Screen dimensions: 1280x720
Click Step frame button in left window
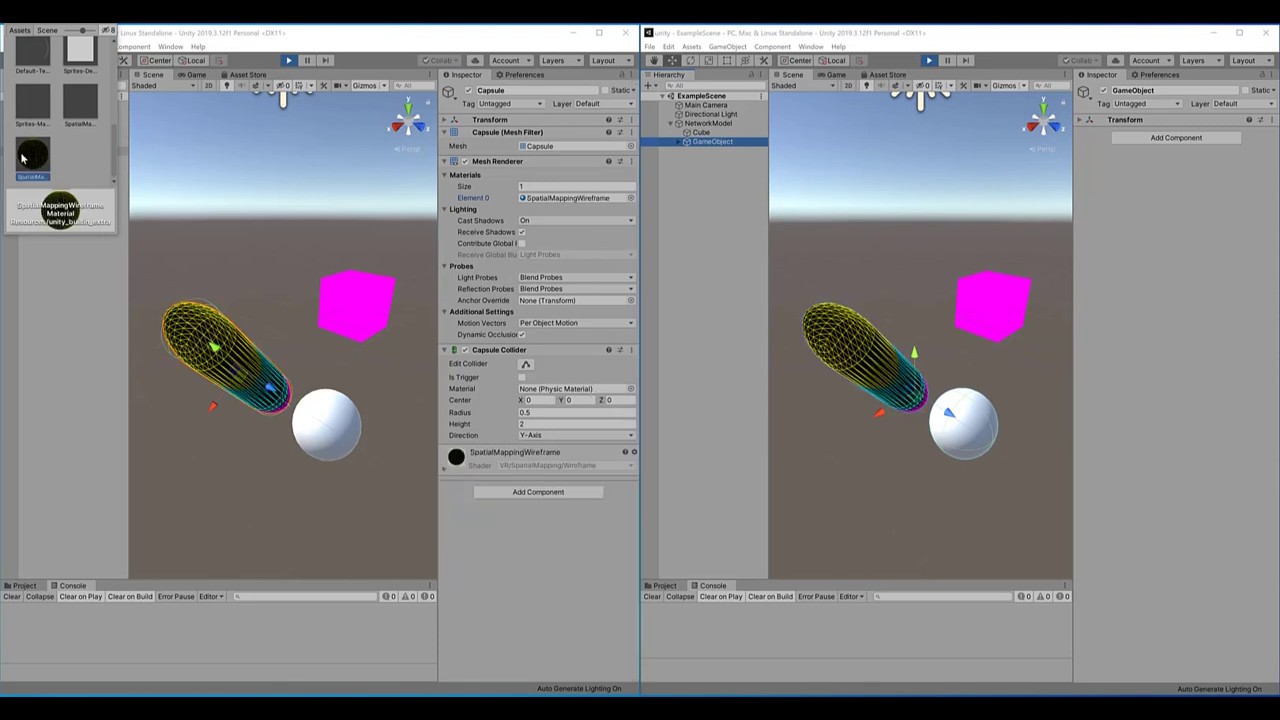click(325, 60)
